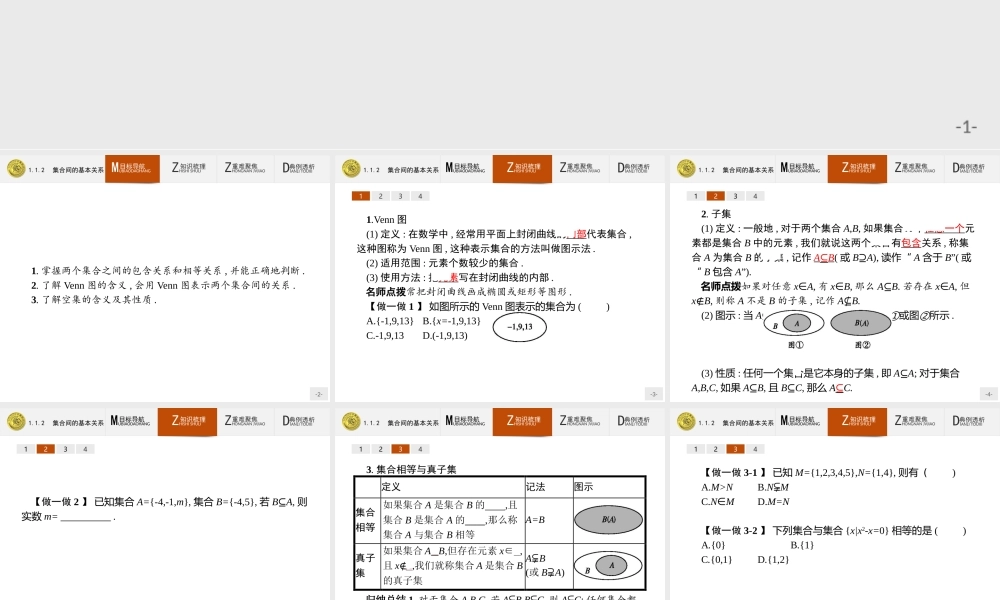Screen dimensions: 1000x600
Task: Click the gold seal badge logo
Action: (16, 168)
